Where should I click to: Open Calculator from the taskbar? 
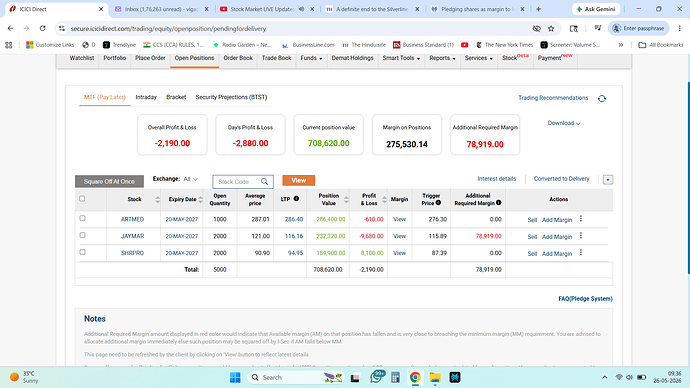(x=395, y=377)
